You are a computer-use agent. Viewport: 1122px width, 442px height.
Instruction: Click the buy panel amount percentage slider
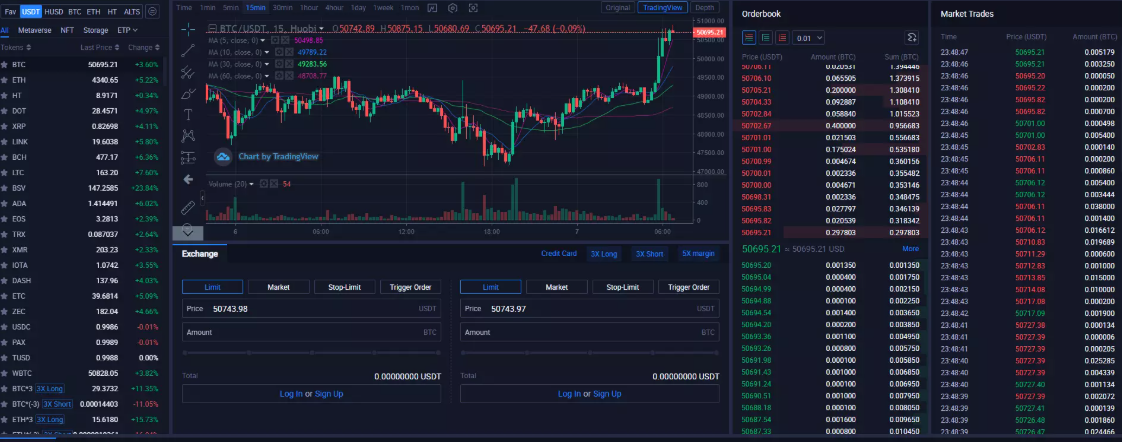pos(311,353)
